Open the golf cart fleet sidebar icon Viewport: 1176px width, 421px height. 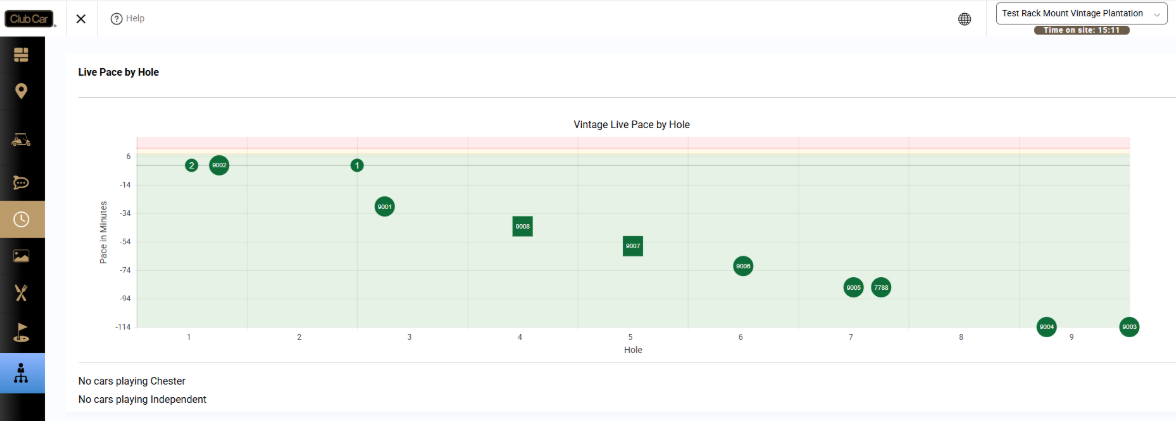click(21, 140)
